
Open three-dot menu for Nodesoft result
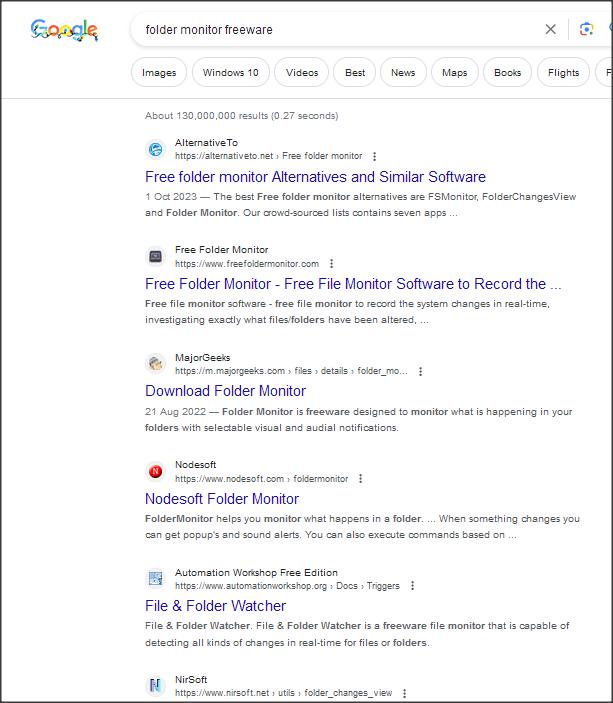click(x=361, y=478)
